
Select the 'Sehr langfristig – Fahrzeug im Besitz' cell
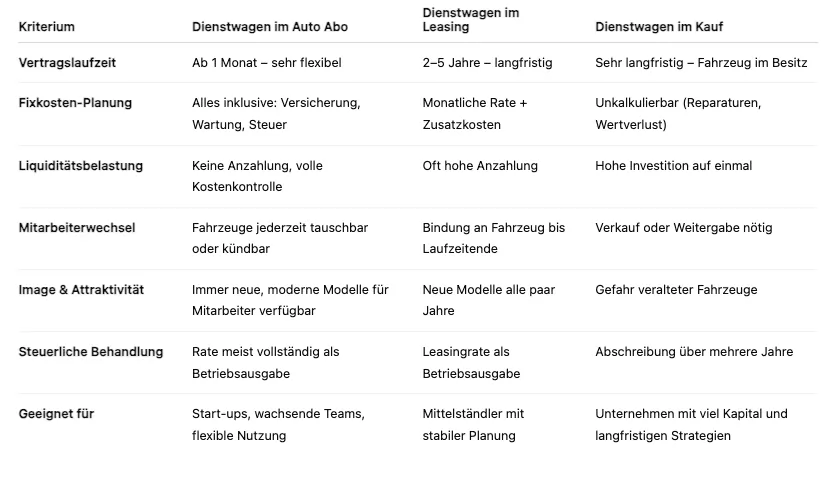tap(700, 62)
